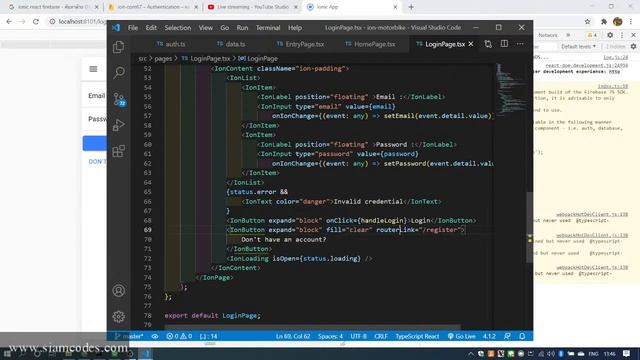Screen dimensions: 640x360
Task: Open Source Control view with badge
Action: [x=119, y=99]
